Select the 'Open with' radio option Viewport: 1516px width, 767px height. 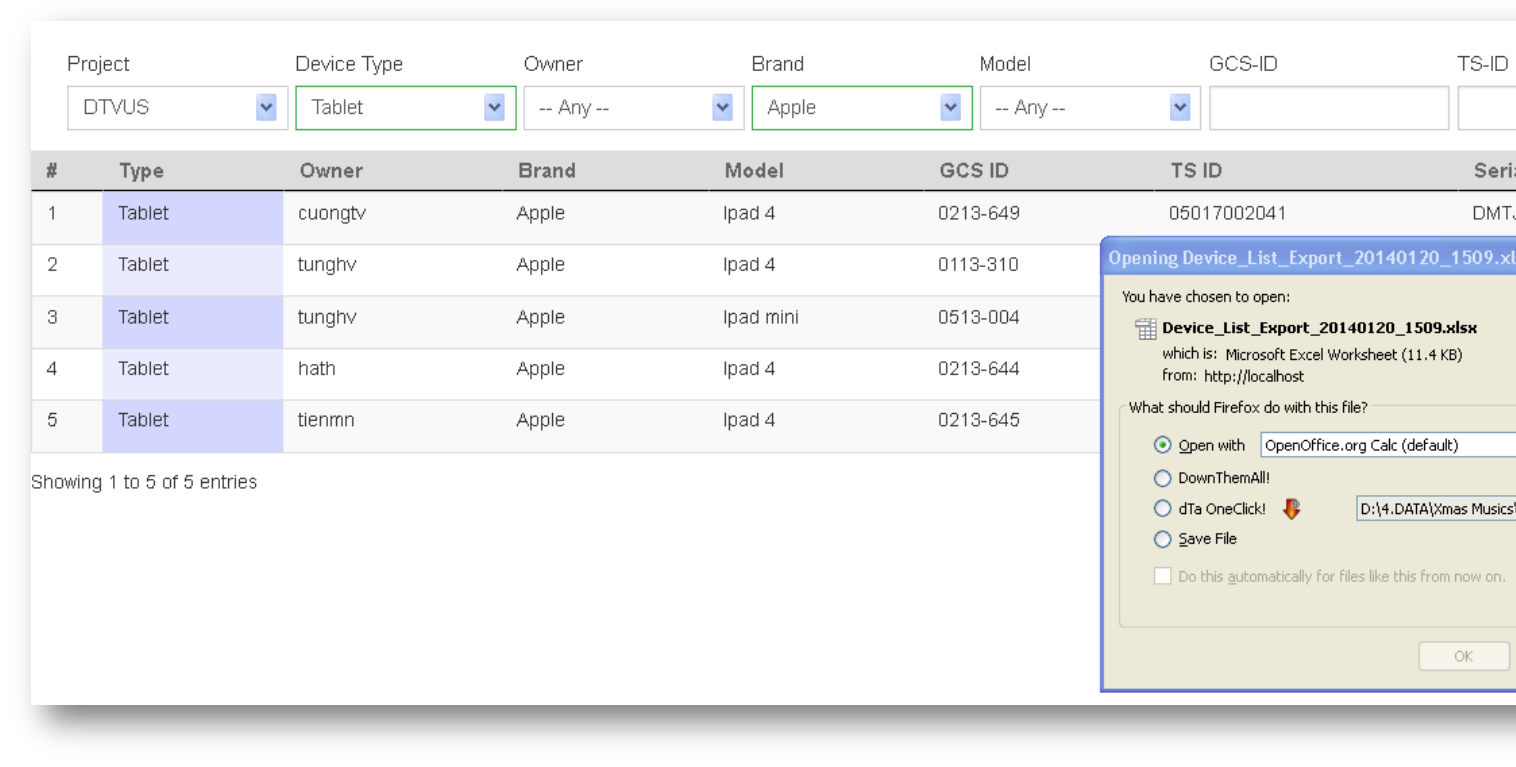[x=1162, y=445]
